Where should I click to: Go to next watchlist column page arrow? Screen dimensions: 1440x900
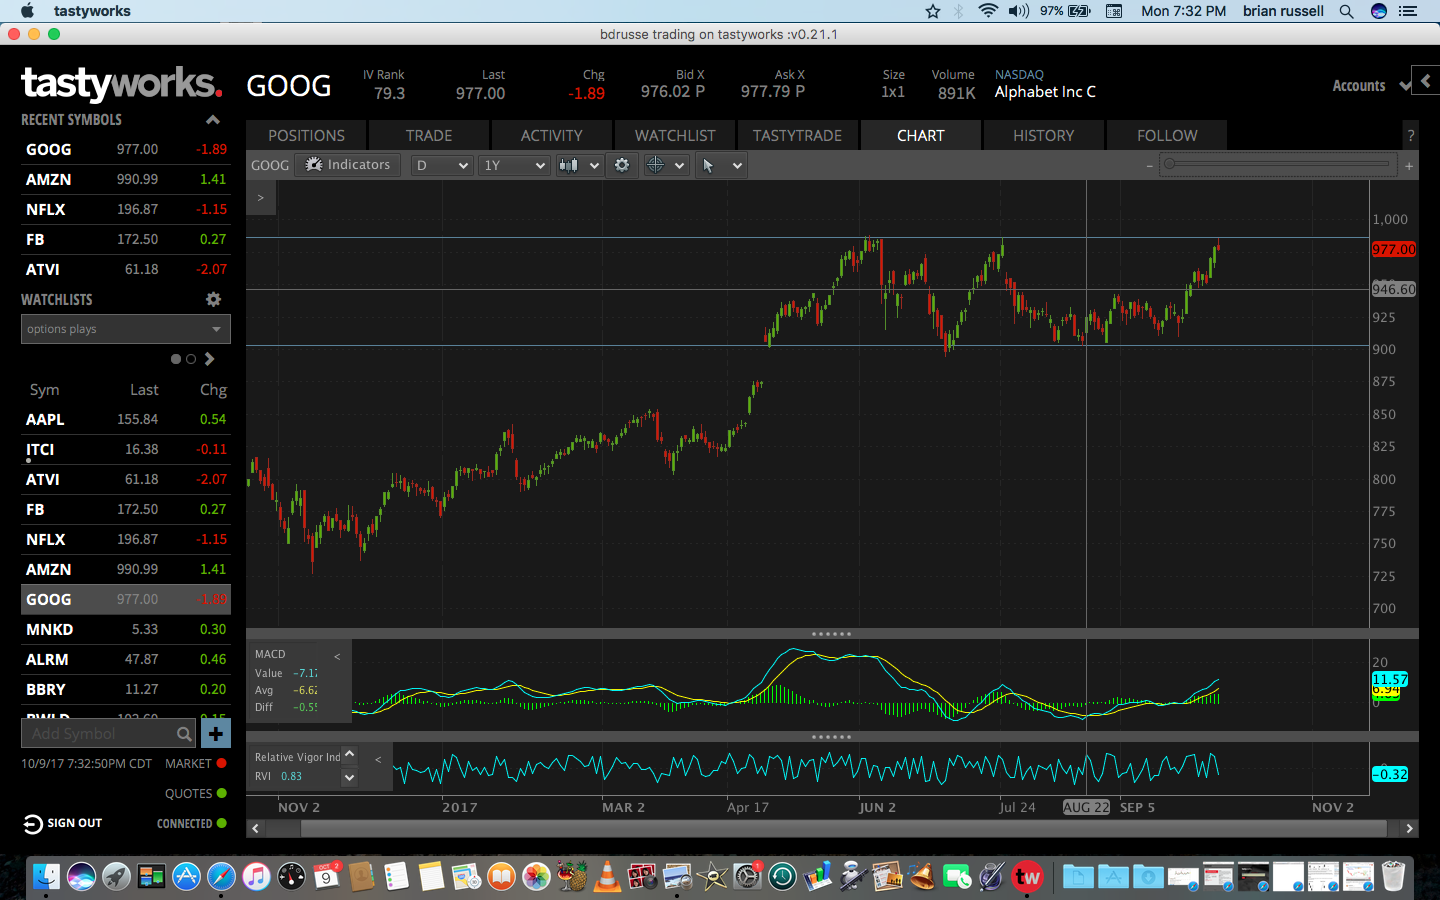click(x=210, y=359)
